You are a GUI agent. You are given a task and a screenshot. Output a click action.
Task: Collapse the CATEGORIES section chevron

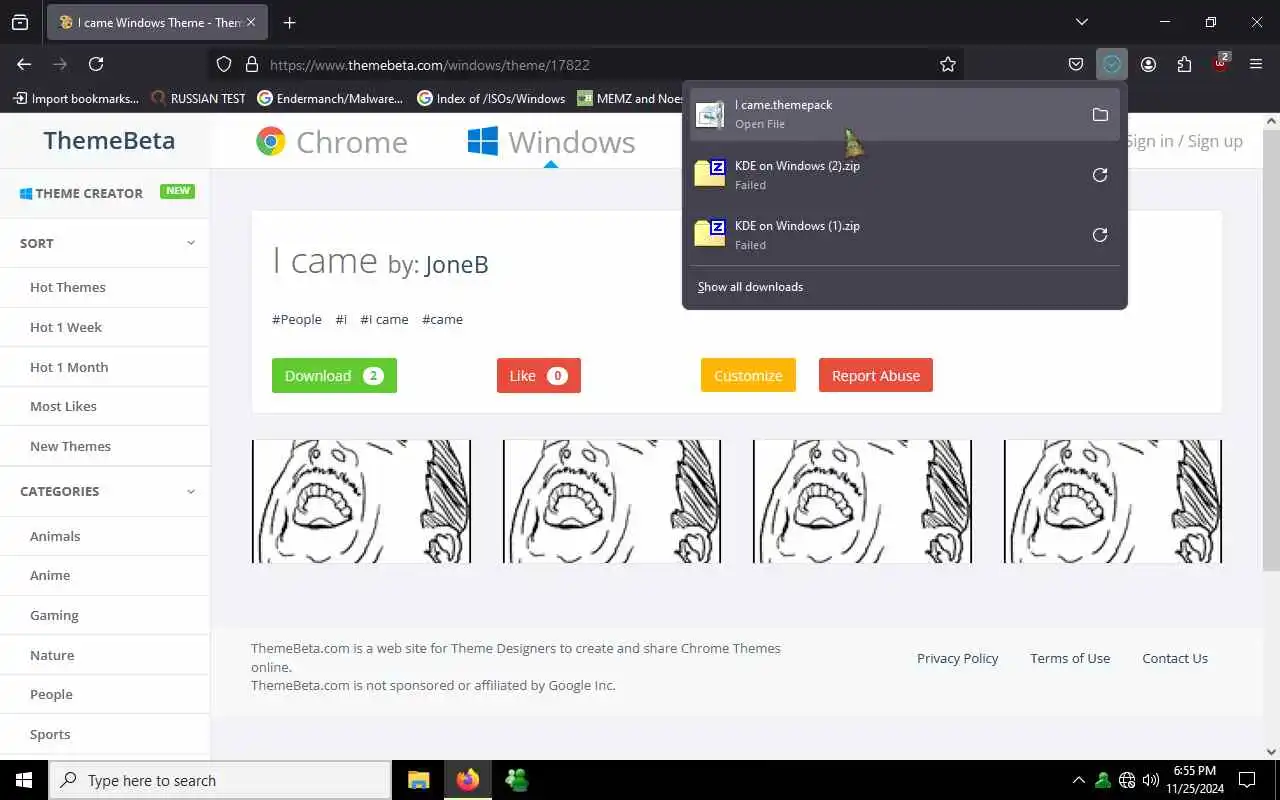pos(190,491)
